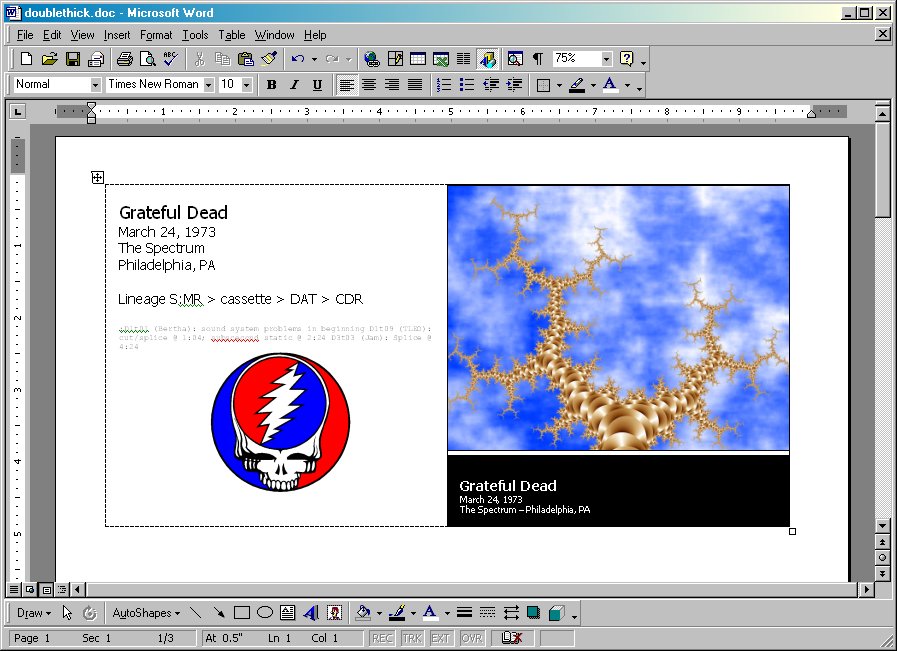Set text columns
897x651 pixels.
click(x=464, y=58)
